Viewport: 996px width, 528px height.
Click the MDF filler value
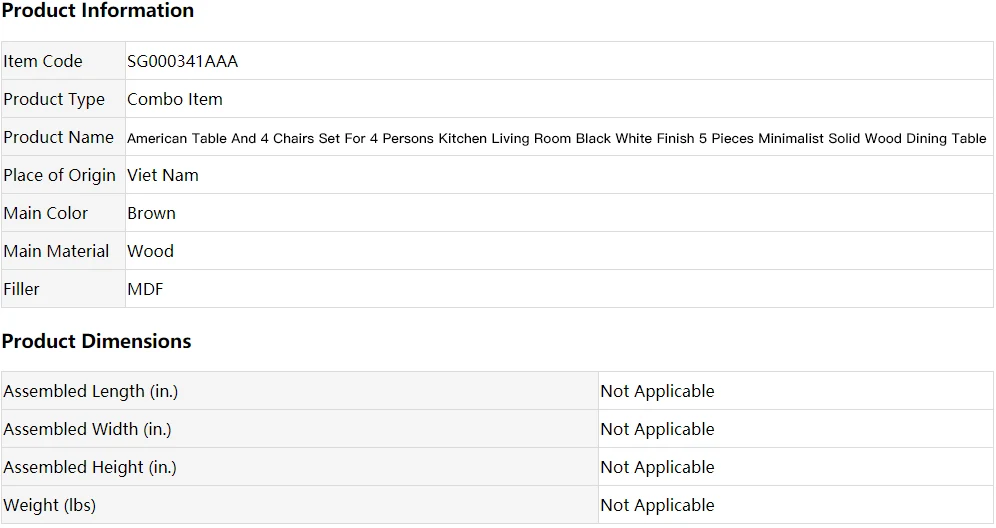(145, 290)
